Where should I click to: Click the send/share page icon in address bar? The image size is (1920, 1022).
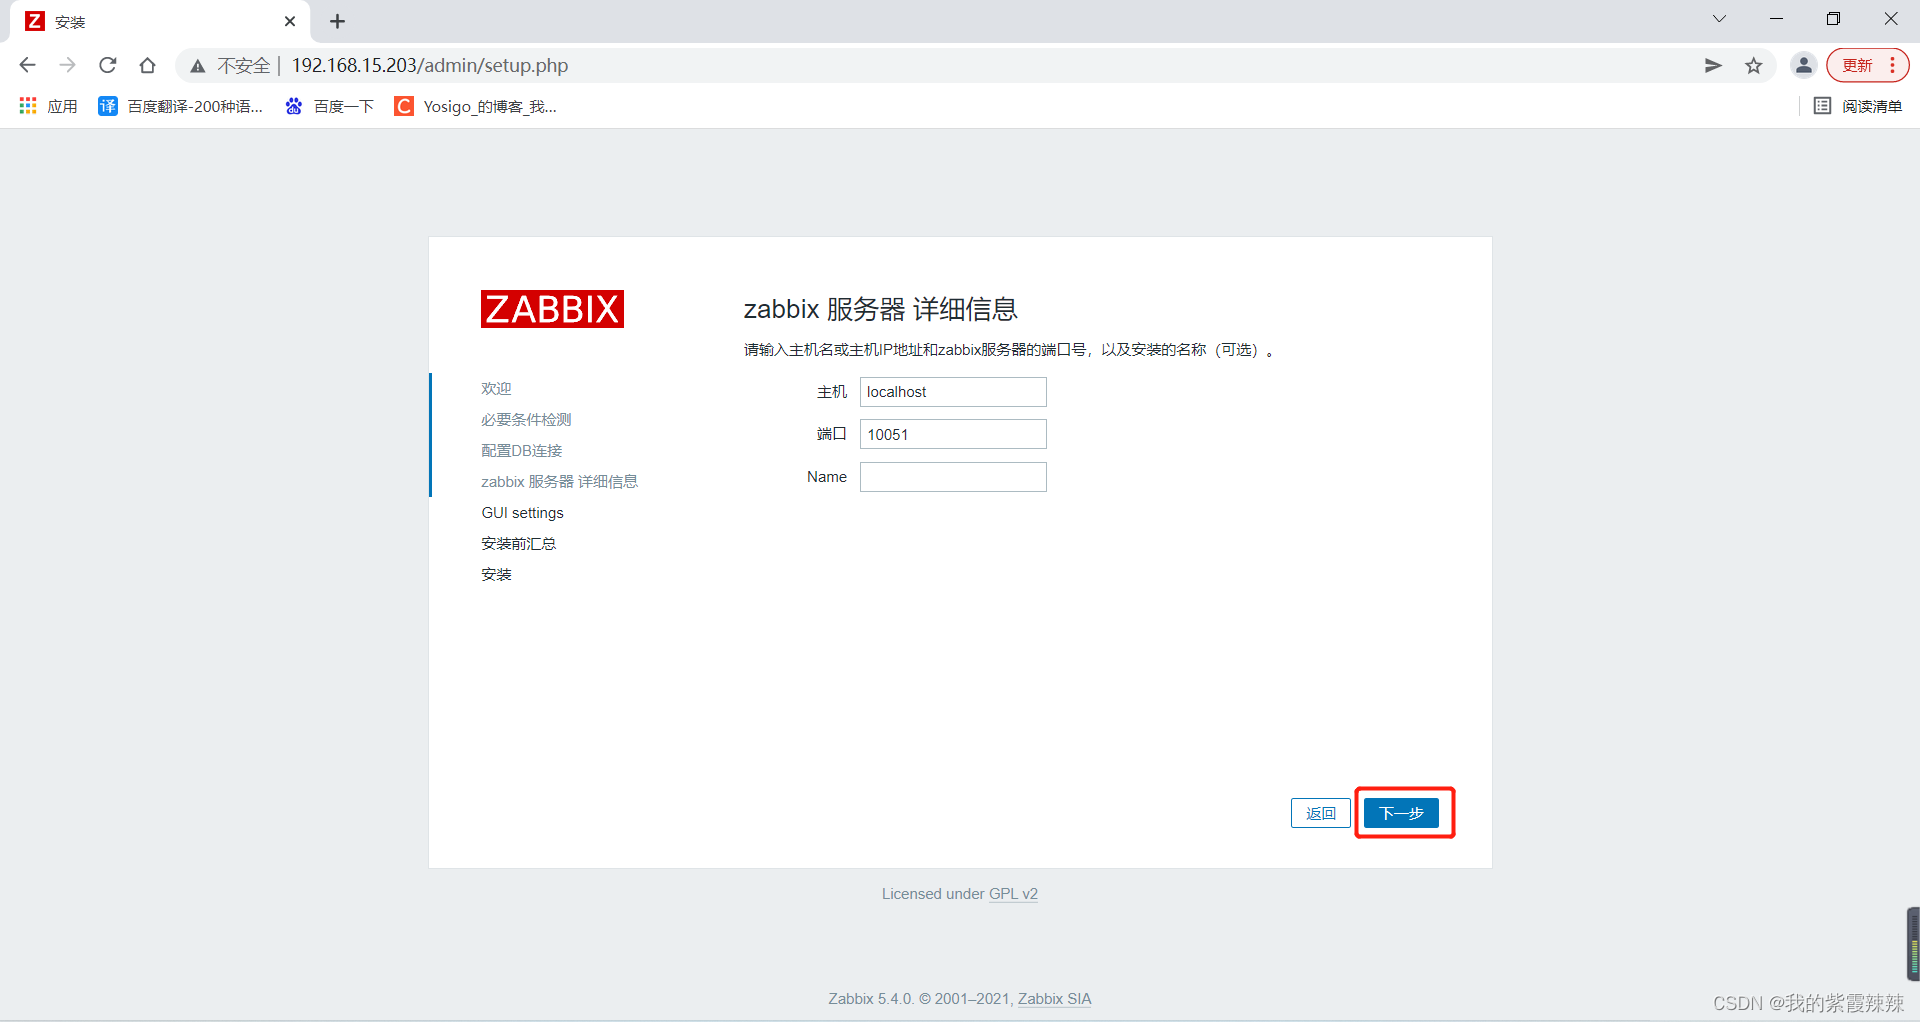tap(1713, 65)
